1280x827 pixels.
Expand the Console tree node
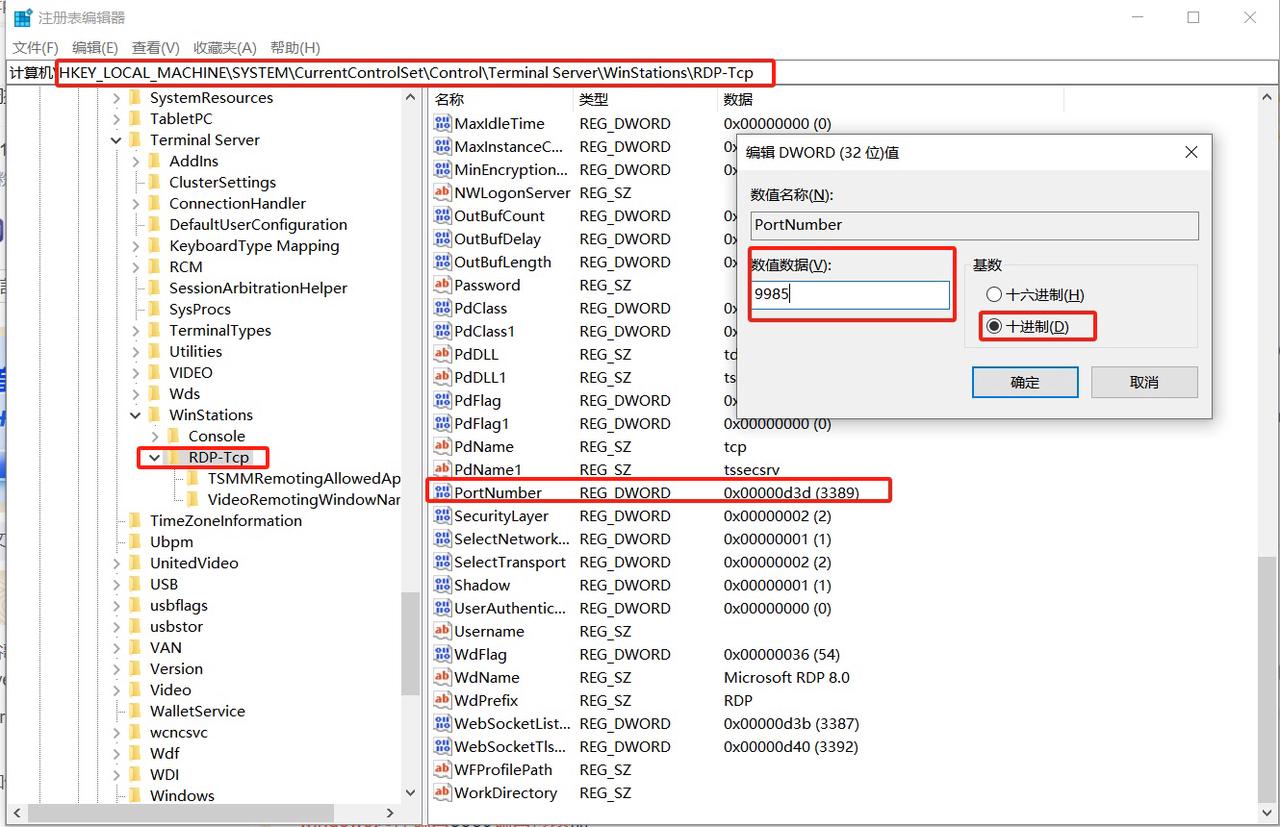click(x=155, y=436)
